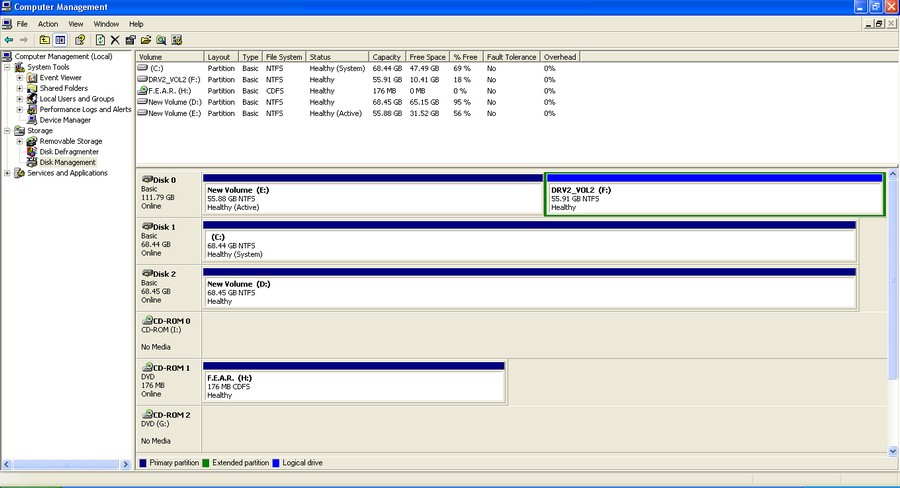Screen dimensions: 900x488
Task: Click the Delete (X) toolbar icon
Action: point(115,40)
